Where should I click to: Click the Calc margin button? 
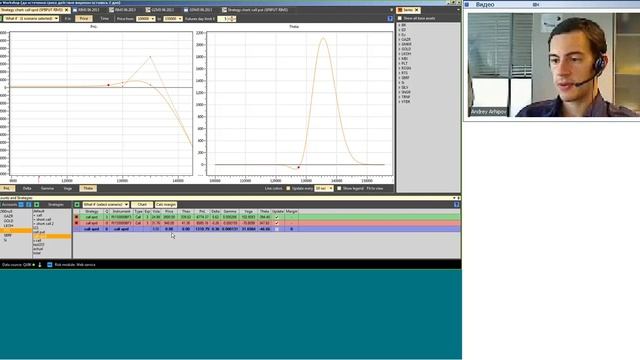[166, 204]
